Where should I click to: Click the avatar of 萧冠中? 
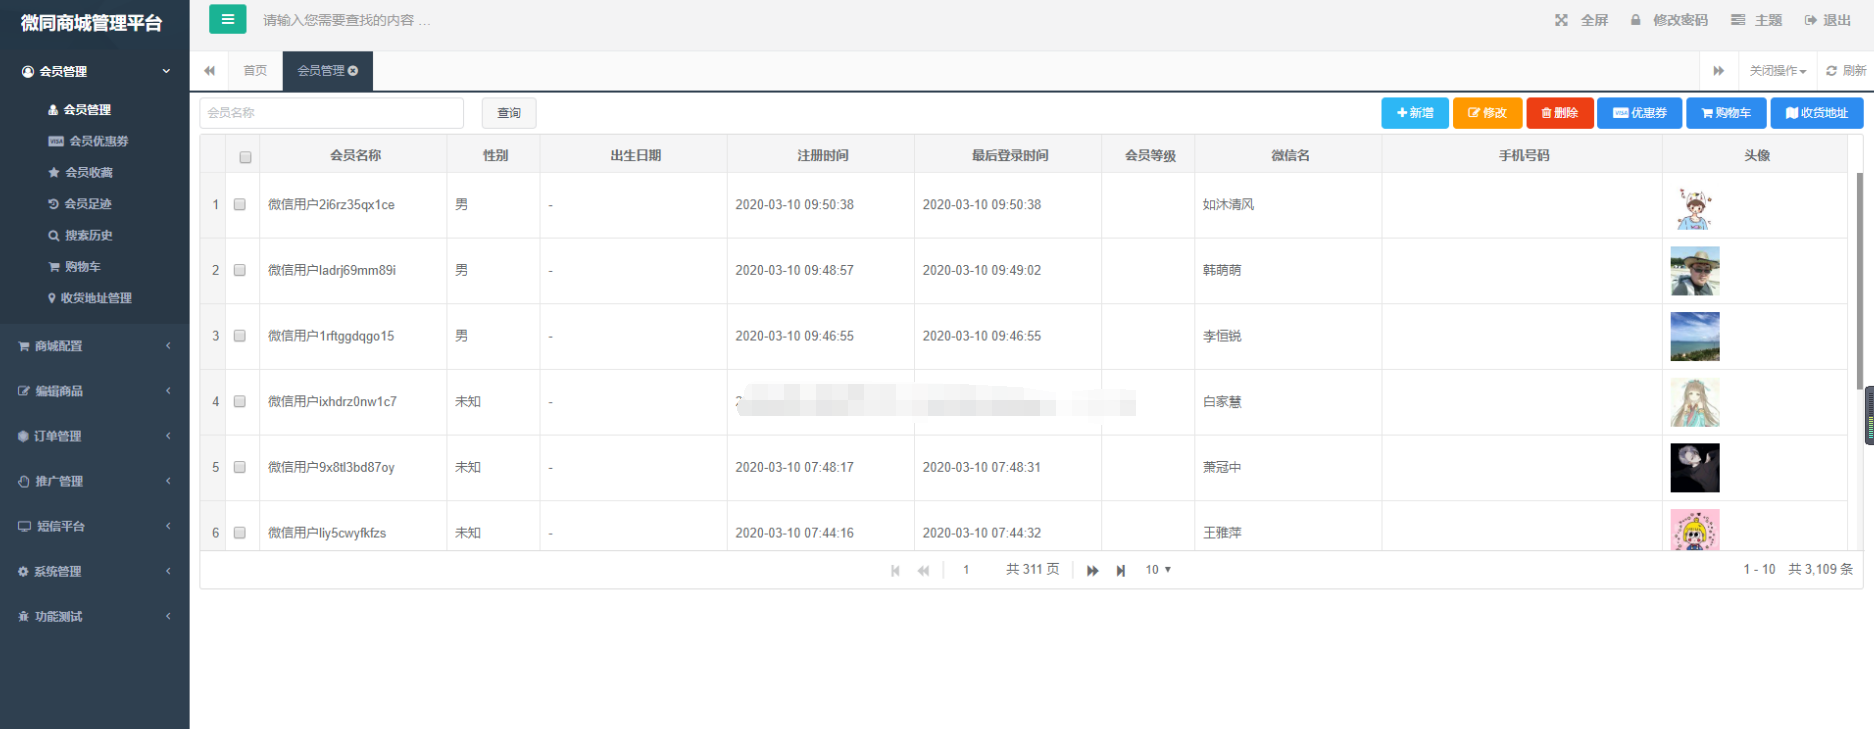click(x=1695, y=468)
